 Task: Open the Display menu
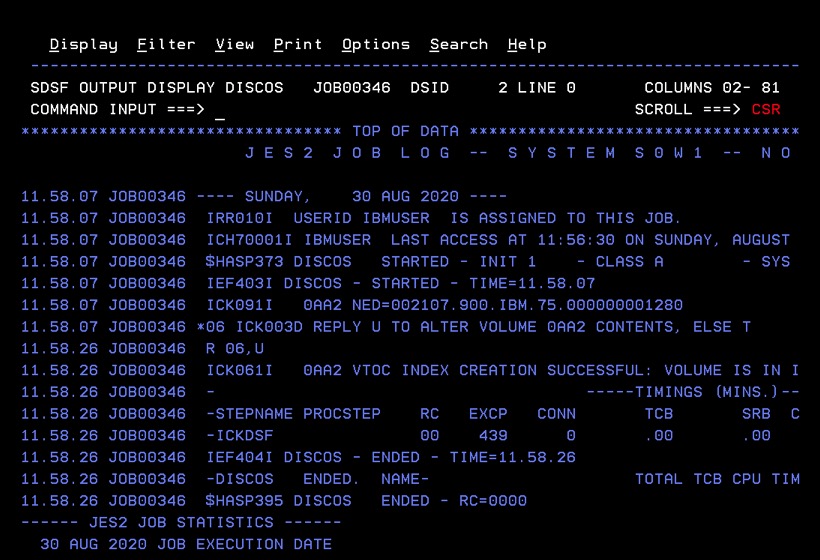tap(84, 45)
